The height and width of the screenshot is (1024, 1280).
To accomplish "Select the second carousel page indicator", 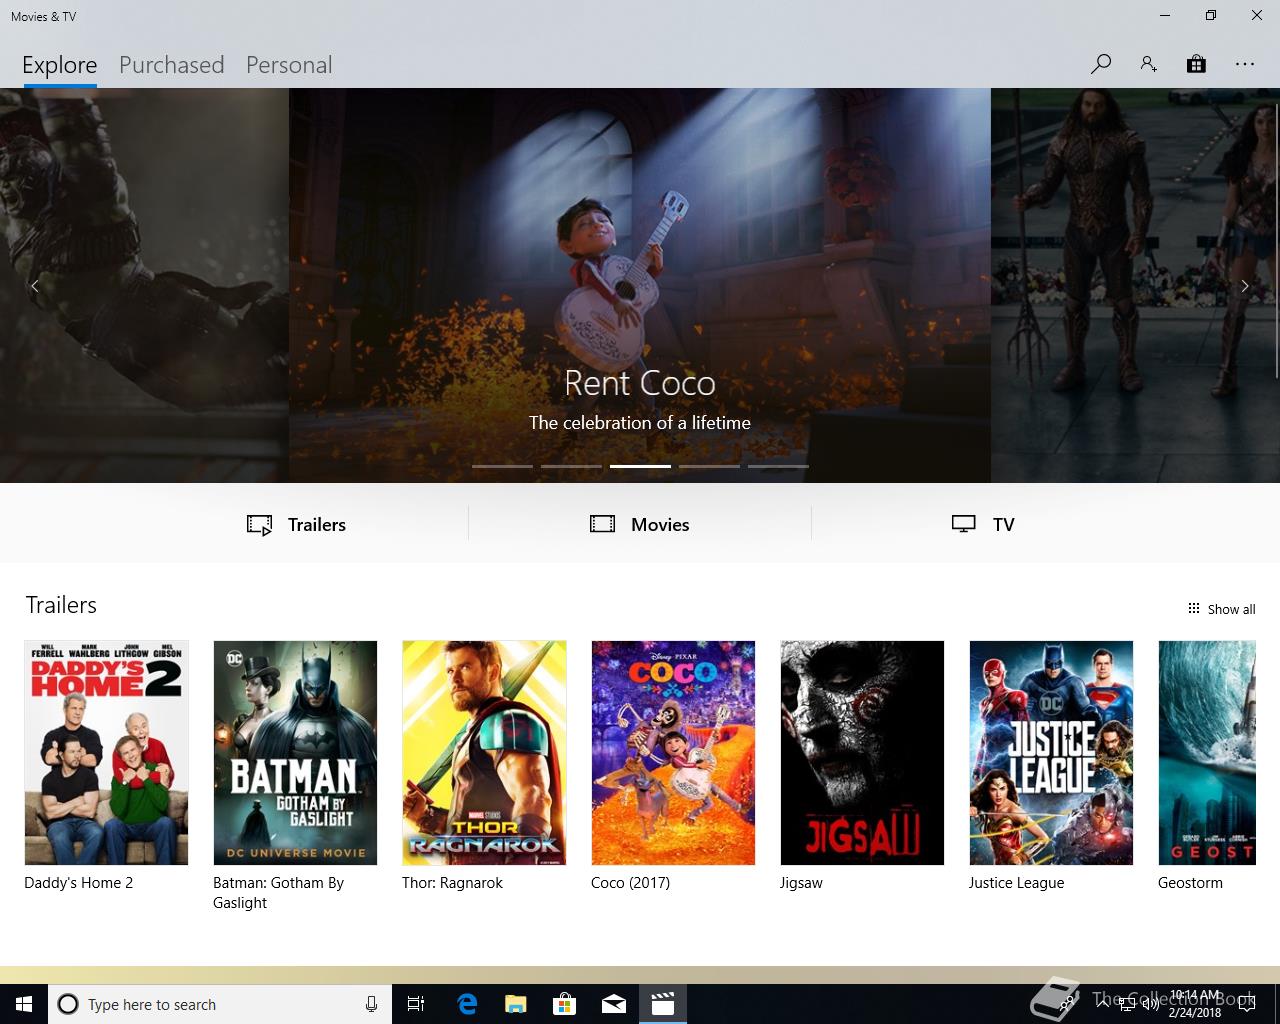I will 571,466.
